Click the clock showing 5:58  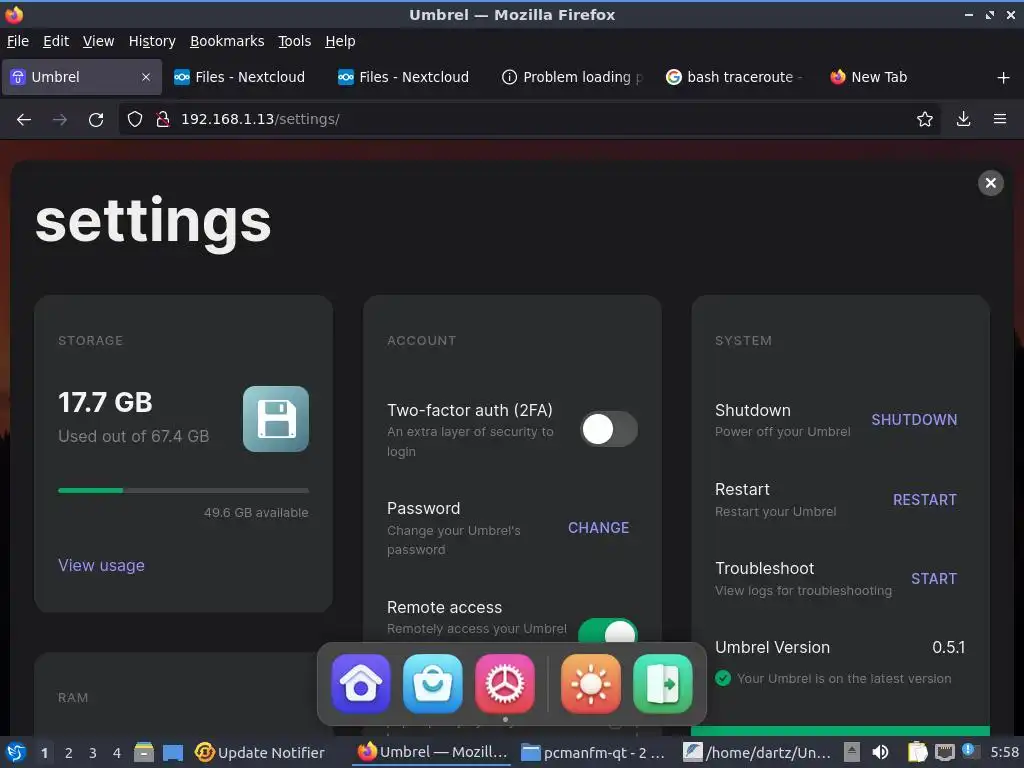click(1004, 752)
